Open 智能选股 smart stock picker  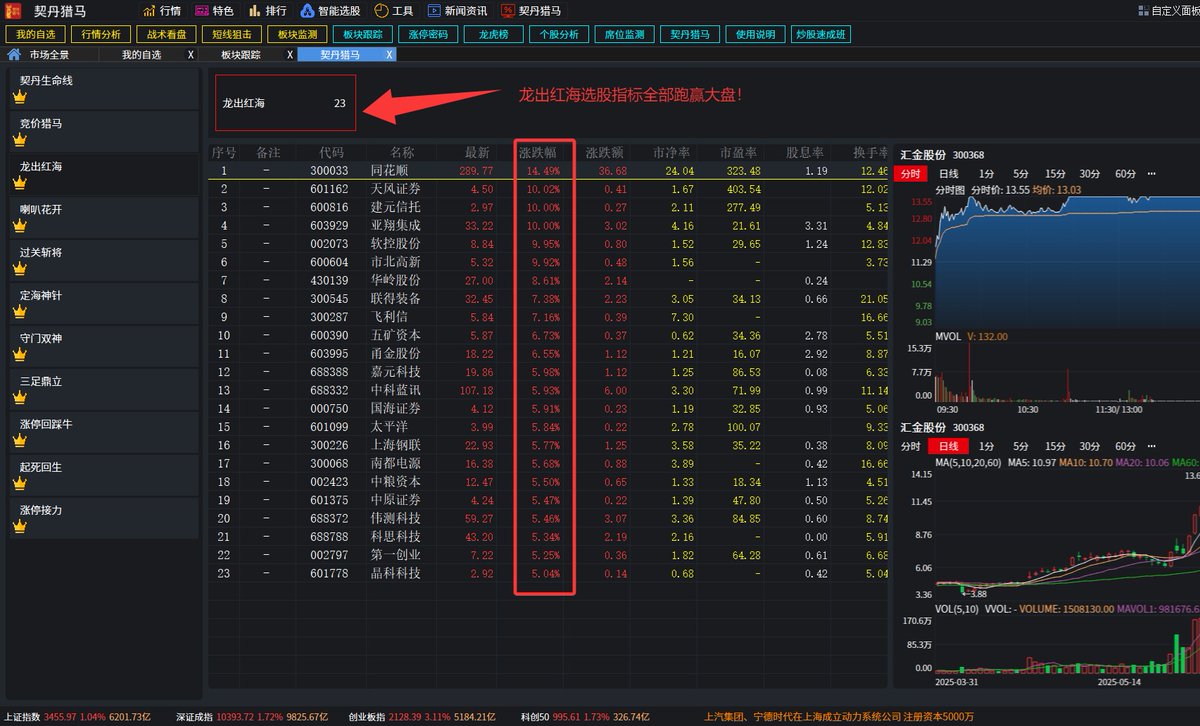click(x=330, y=11)
